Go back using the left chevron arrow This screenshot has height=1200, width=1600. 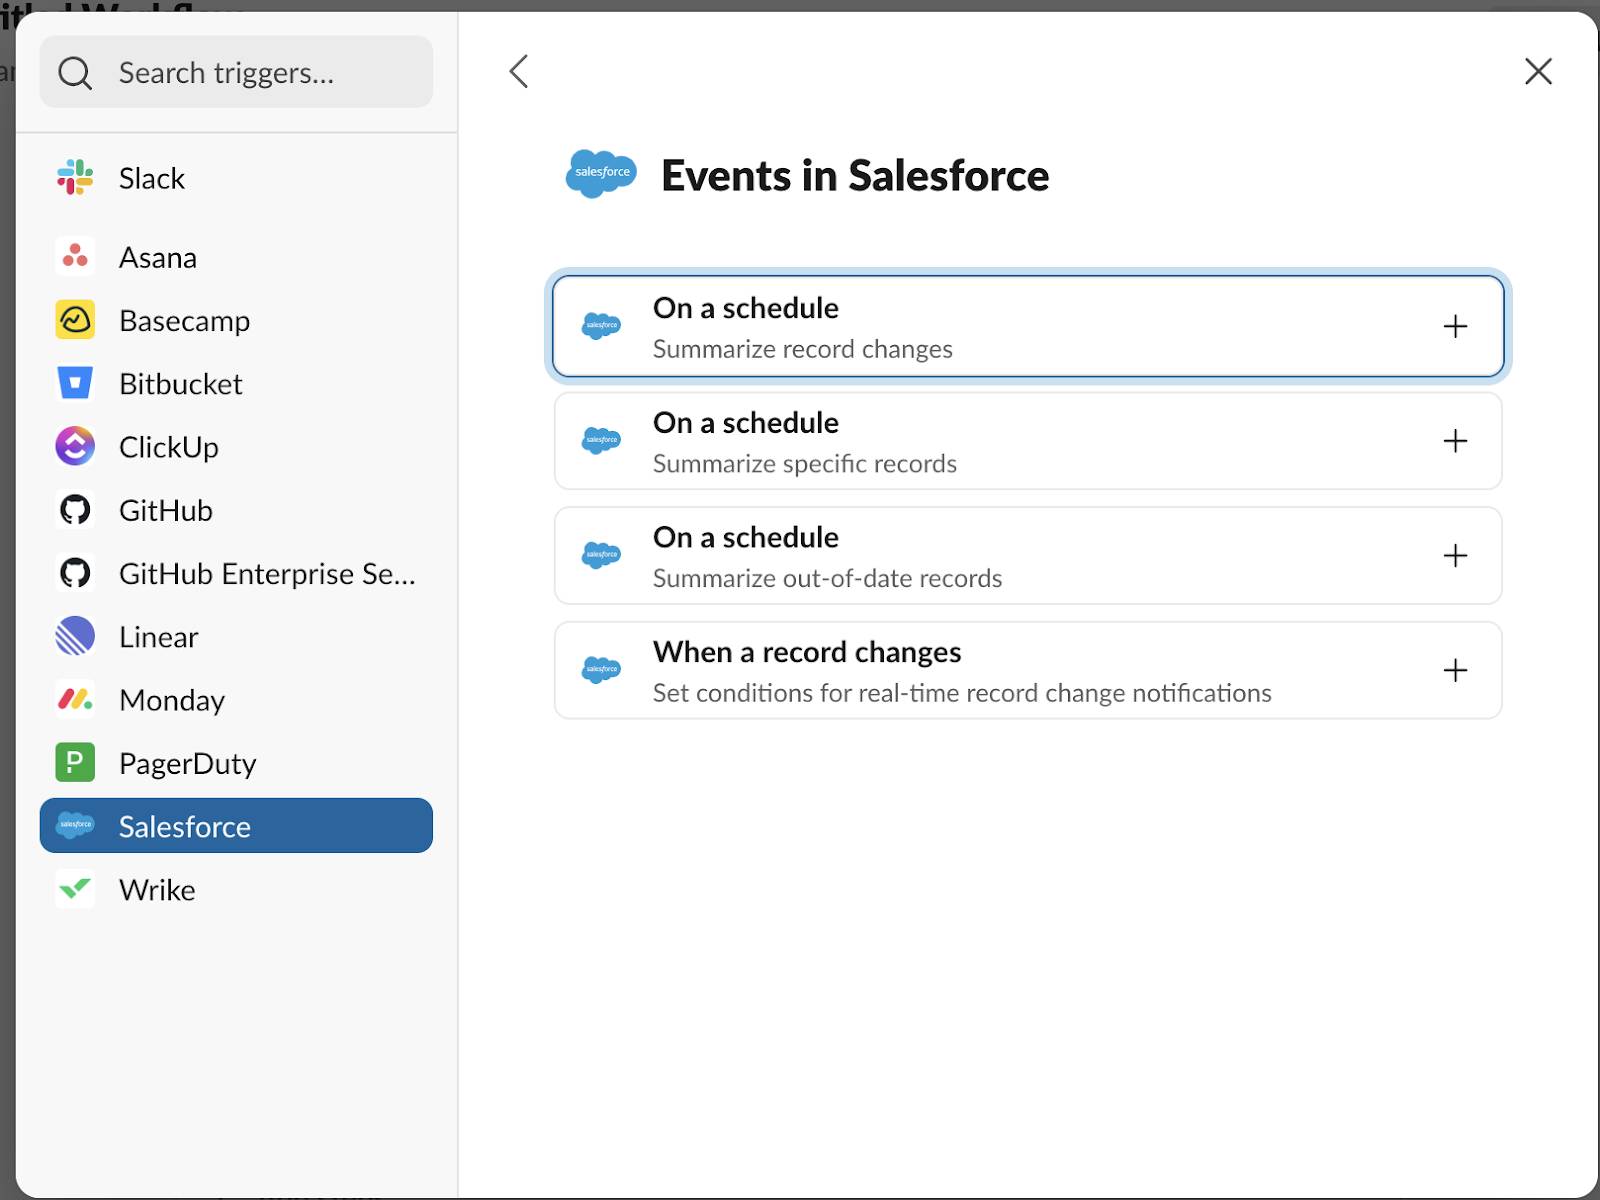tap(518, 71)
